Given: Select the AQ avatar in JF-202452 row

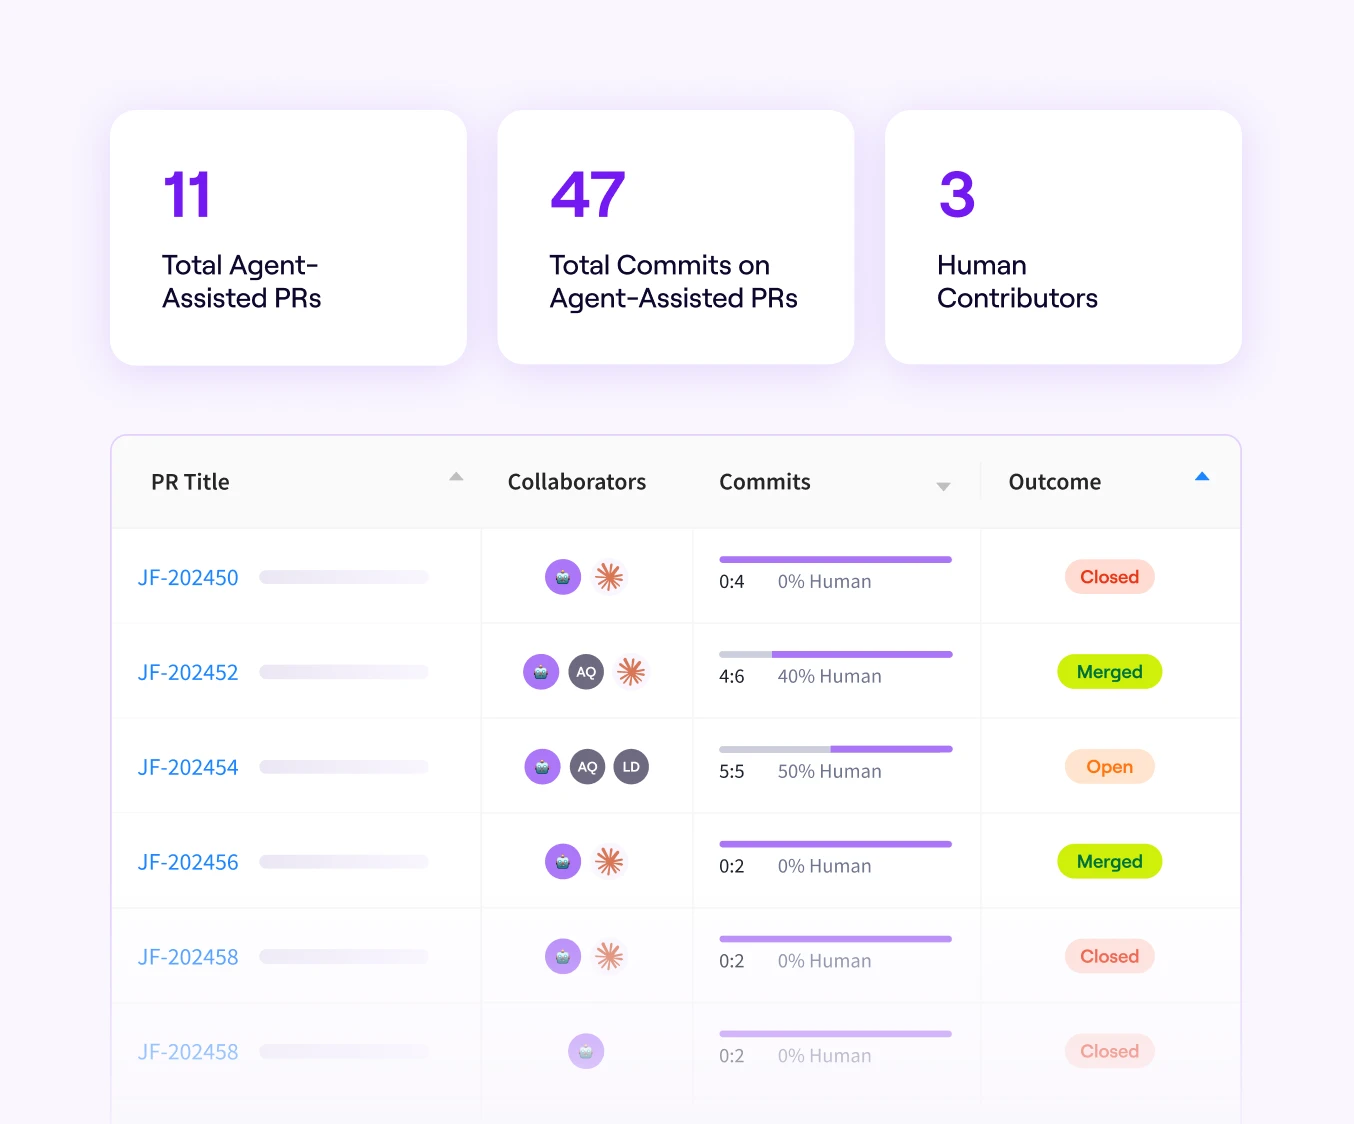Looking at the screenshot, I should click(586, 672).
